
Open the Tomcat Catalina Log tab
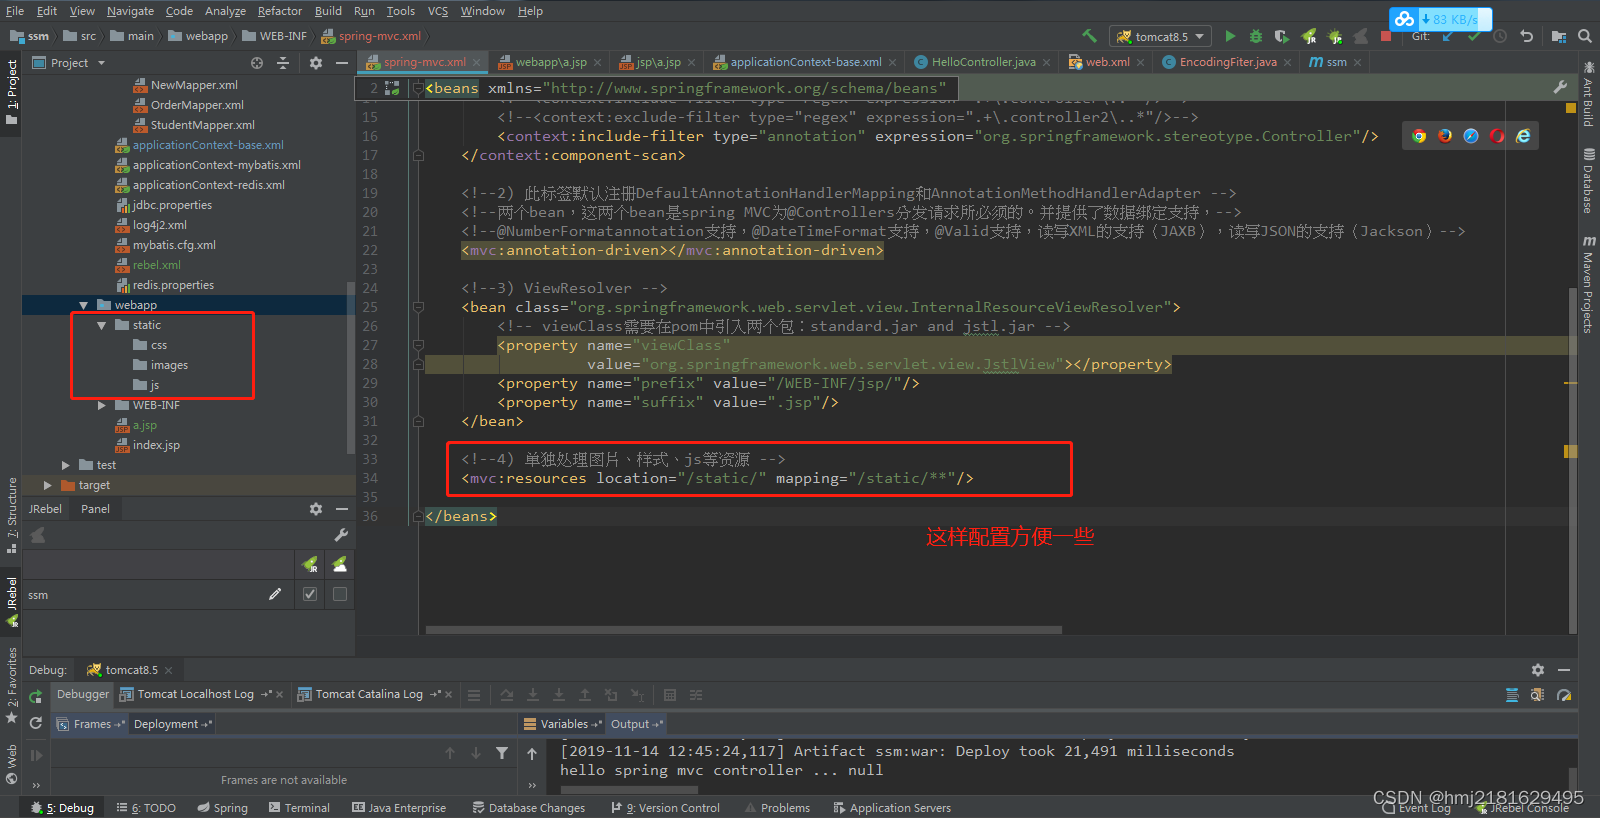coord(369,694)
